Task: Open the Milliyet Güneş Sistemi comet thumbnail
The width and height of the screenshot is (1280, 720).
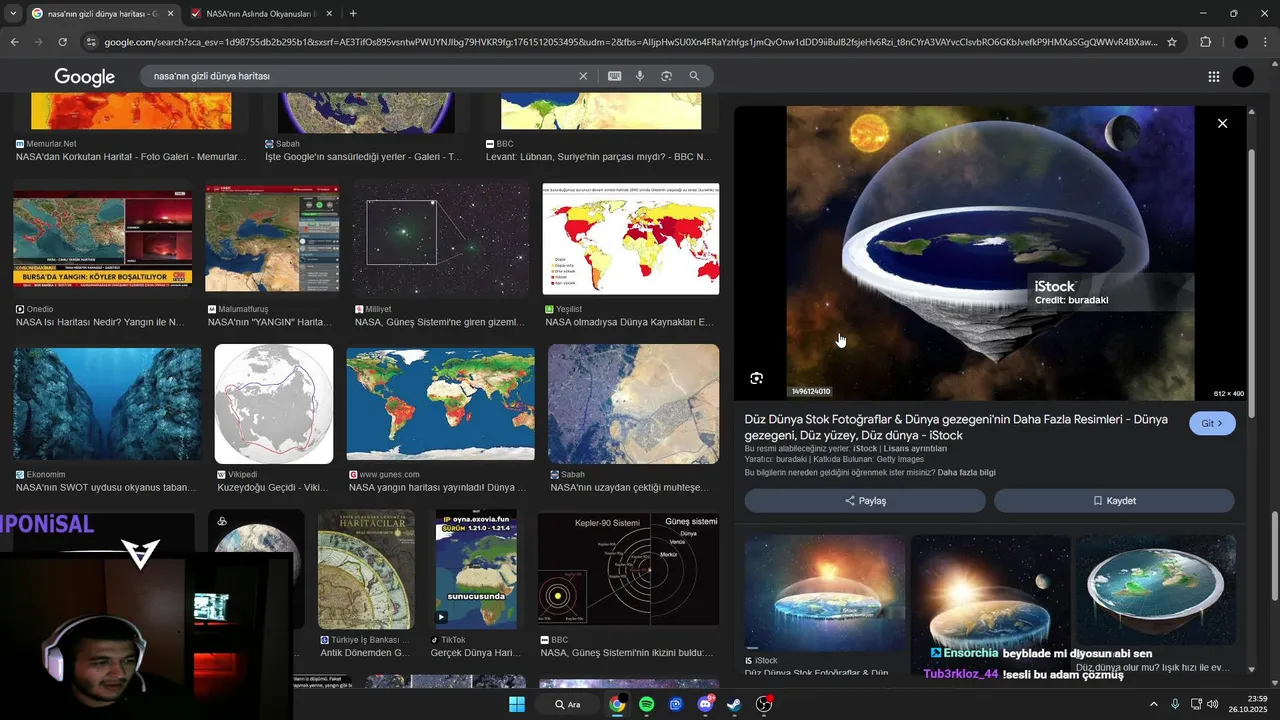Action: [440, 238]
